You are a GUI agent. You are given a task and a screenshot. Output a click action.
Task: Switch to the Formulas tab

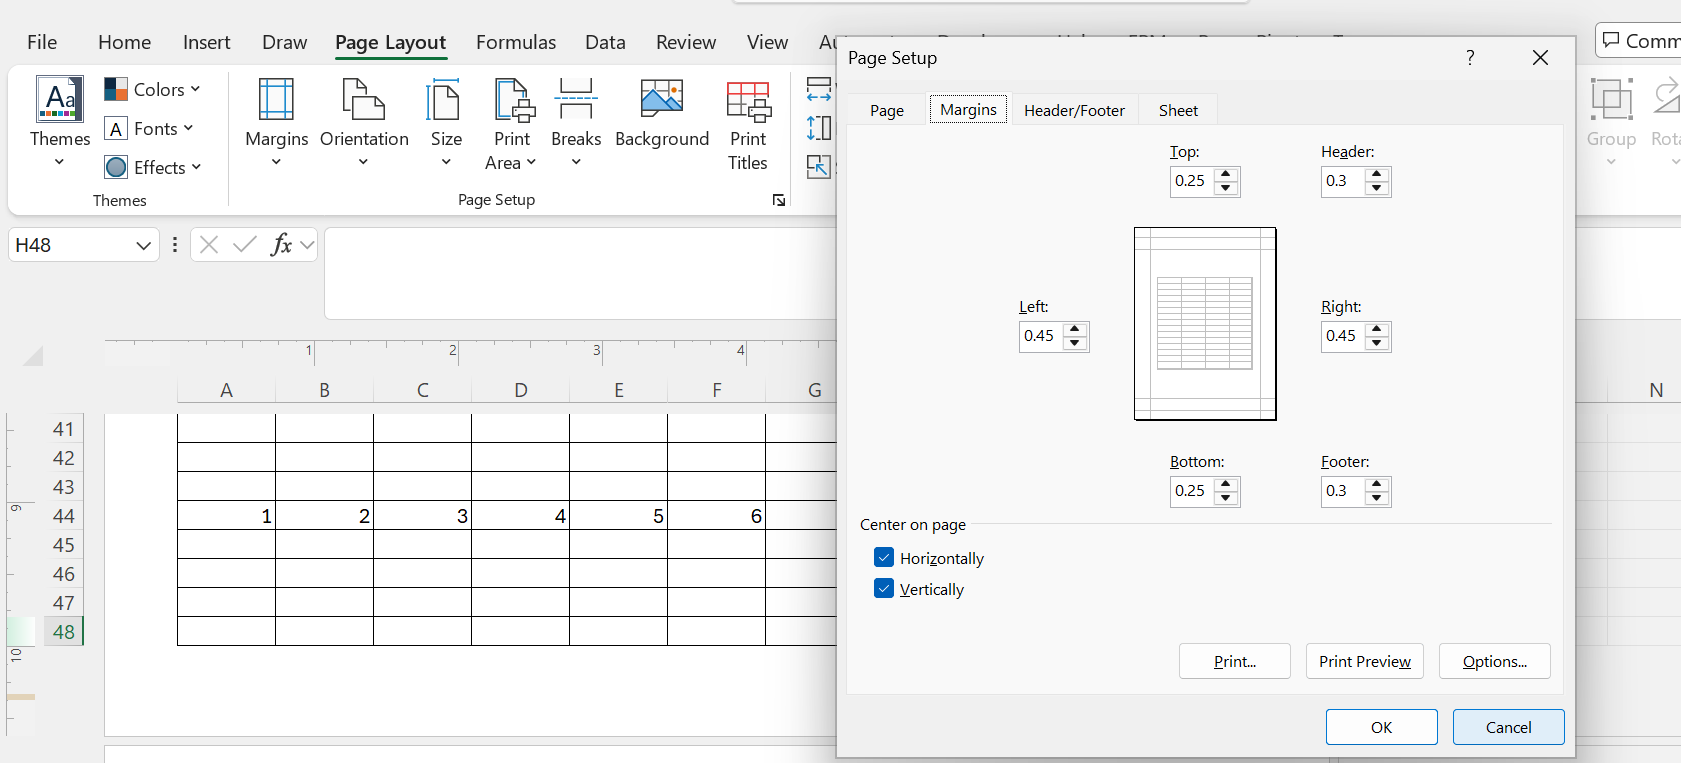click(516, 42)
